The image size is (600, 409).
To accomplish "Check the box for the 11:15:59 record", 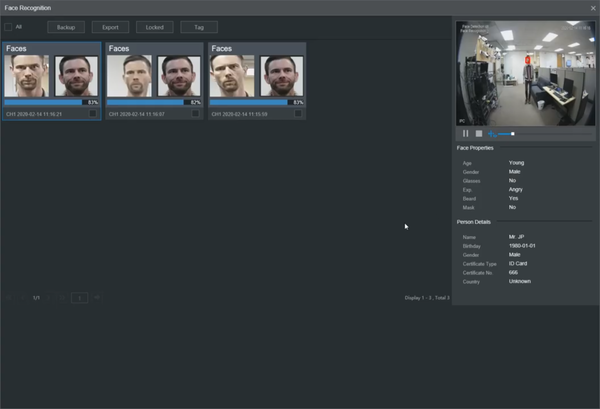I will click(298, 113).
